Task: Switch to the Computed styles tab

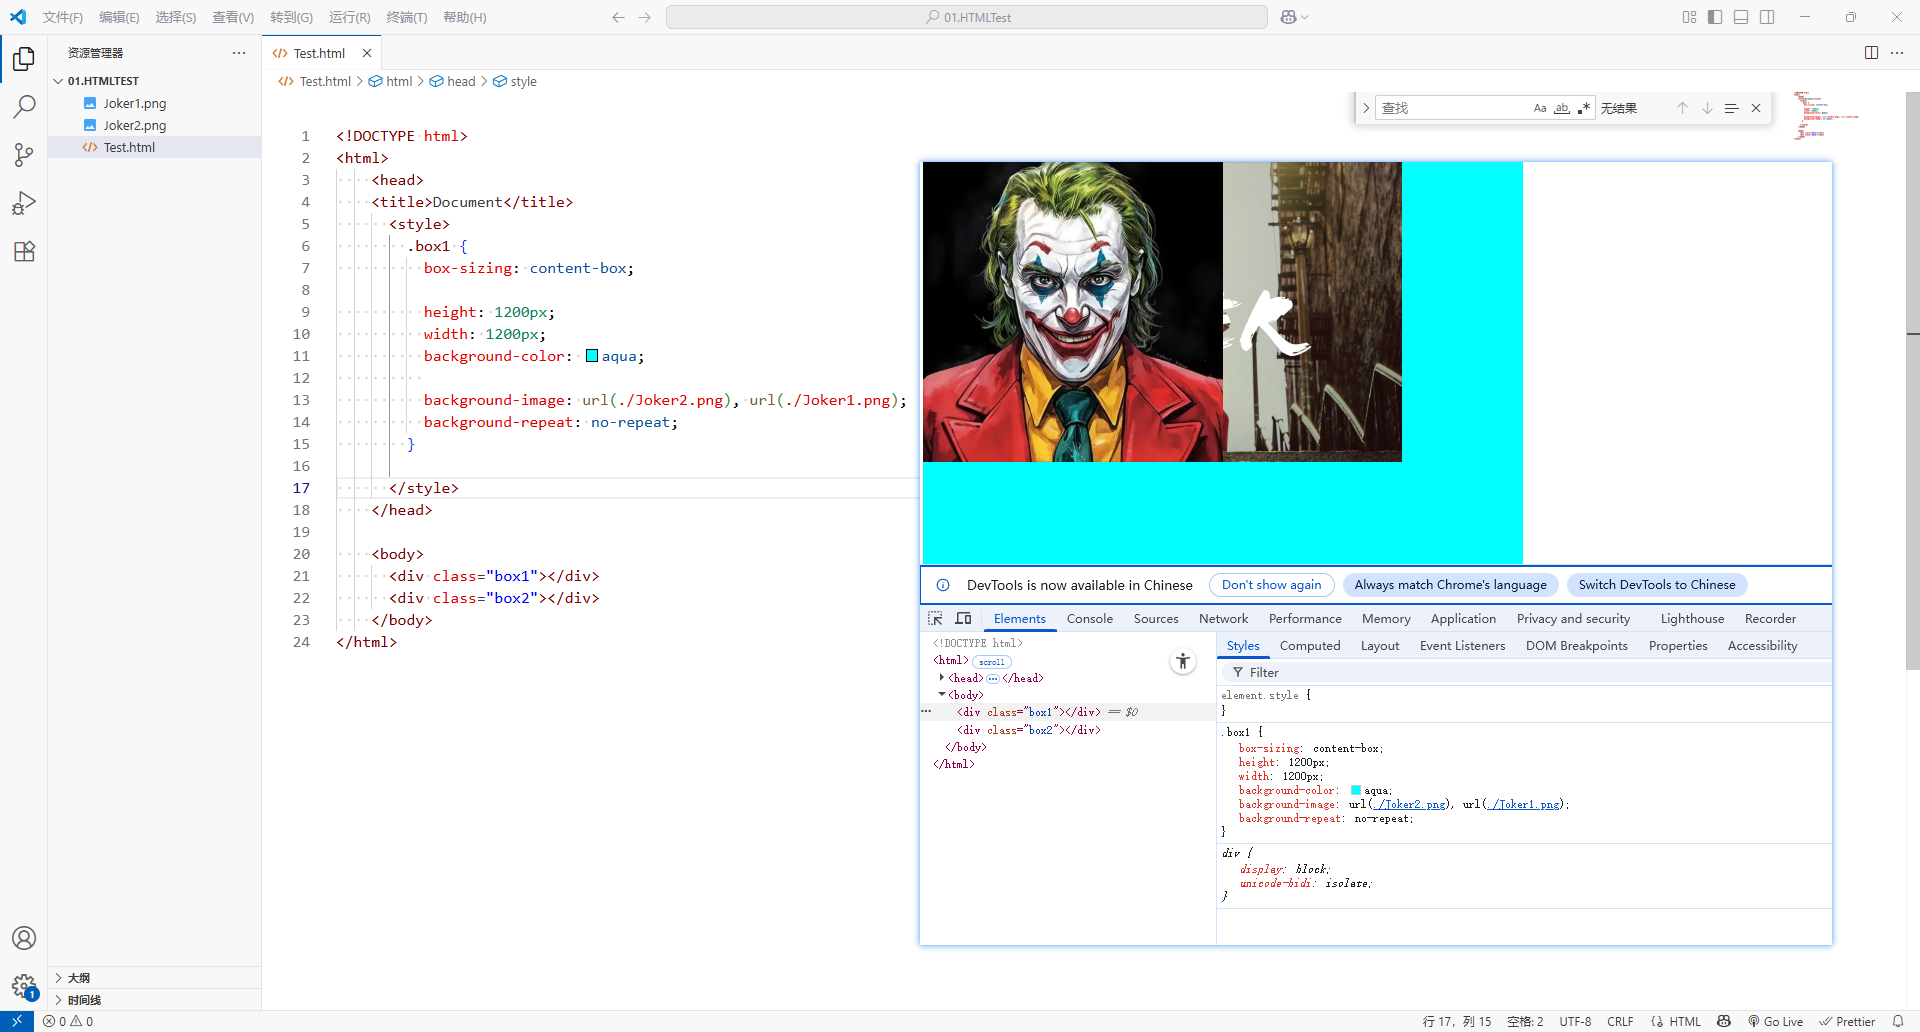Action: [x=1309, y=646]
